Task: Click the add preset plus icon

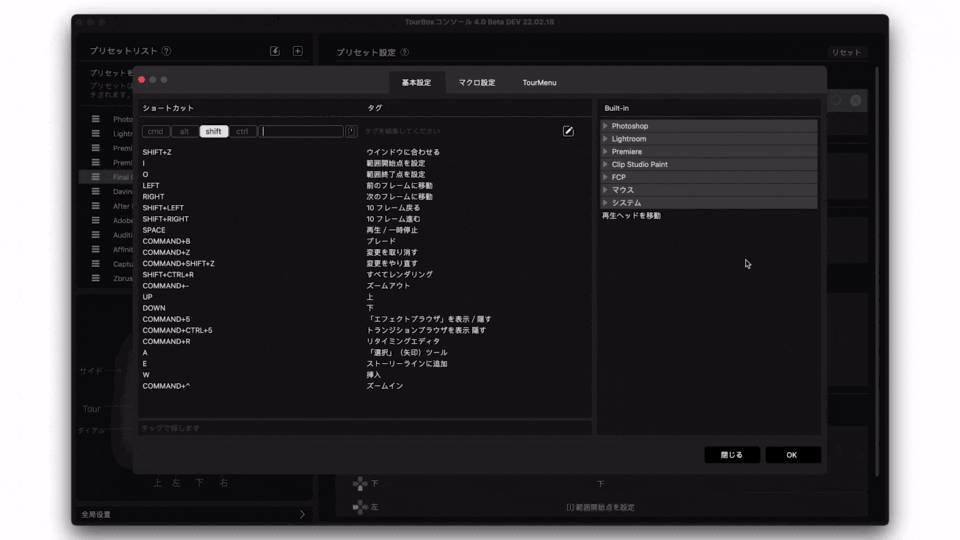Action: tap(297, 51)
